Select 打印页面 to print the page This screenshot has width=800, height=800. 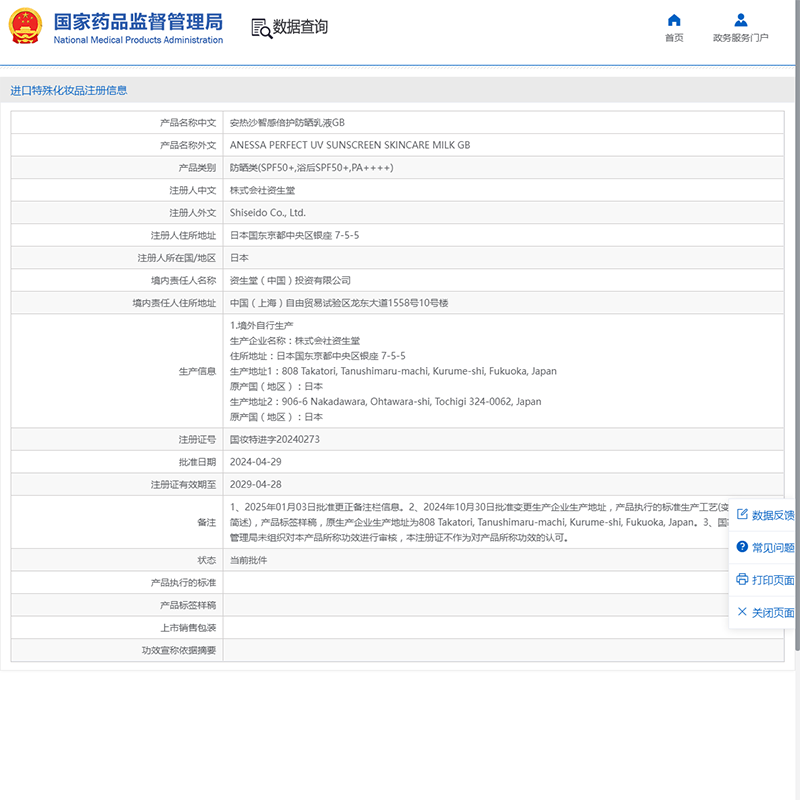click(773, 580)
